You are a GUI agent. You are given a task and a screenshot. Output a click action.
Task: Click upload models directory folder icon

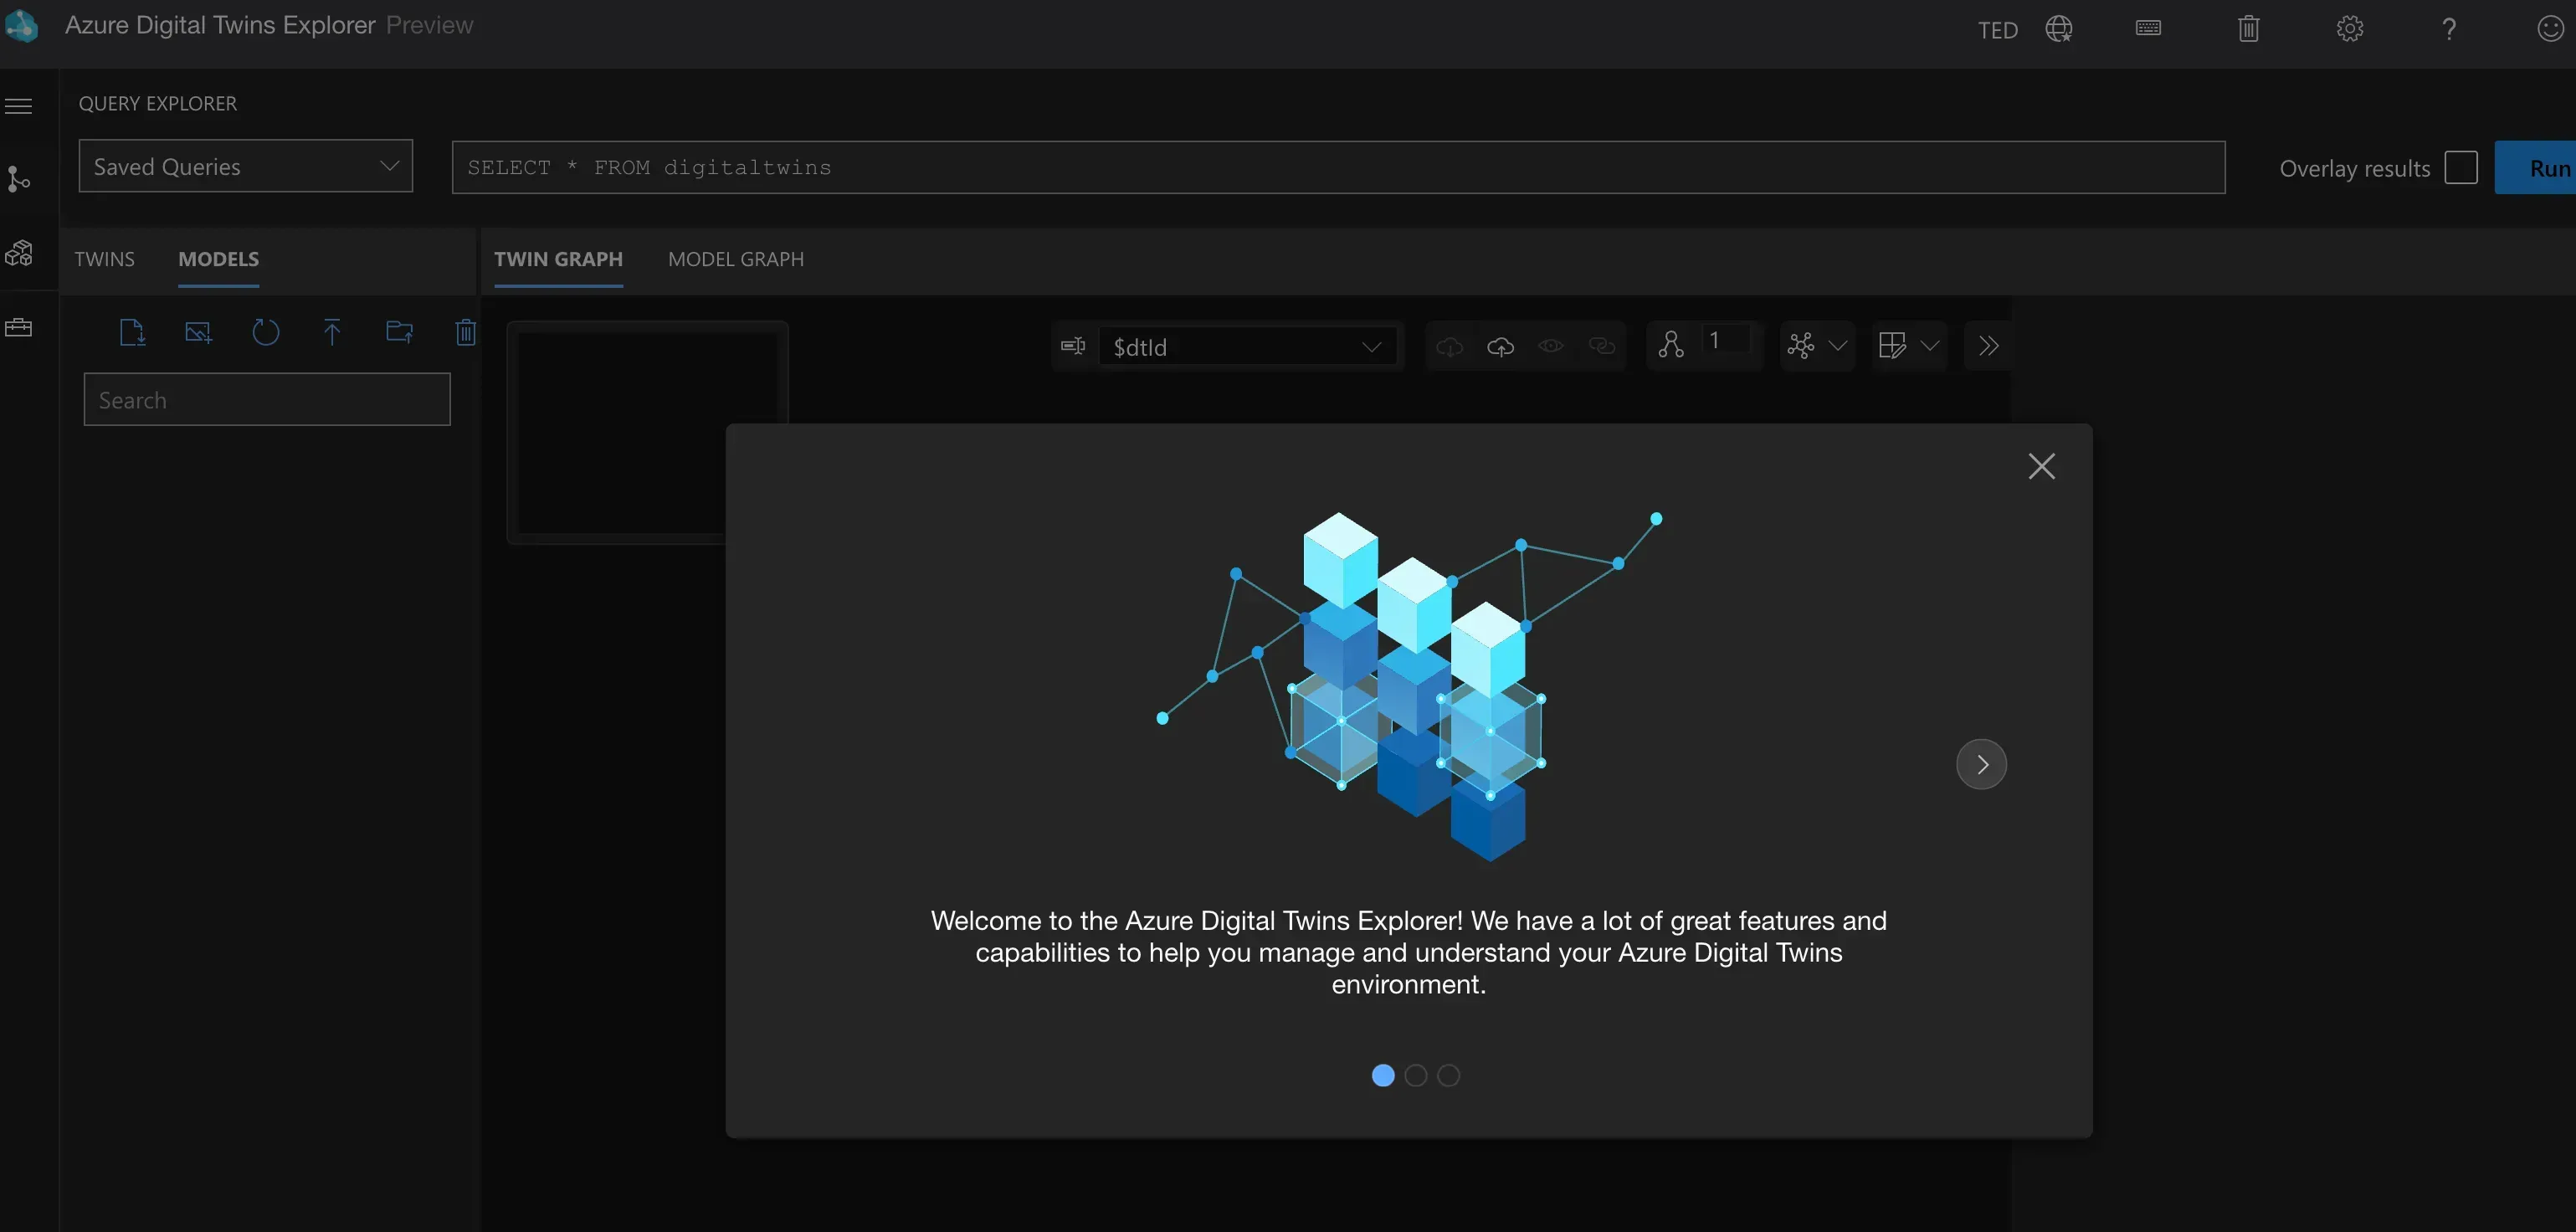[x=399, y=332]
